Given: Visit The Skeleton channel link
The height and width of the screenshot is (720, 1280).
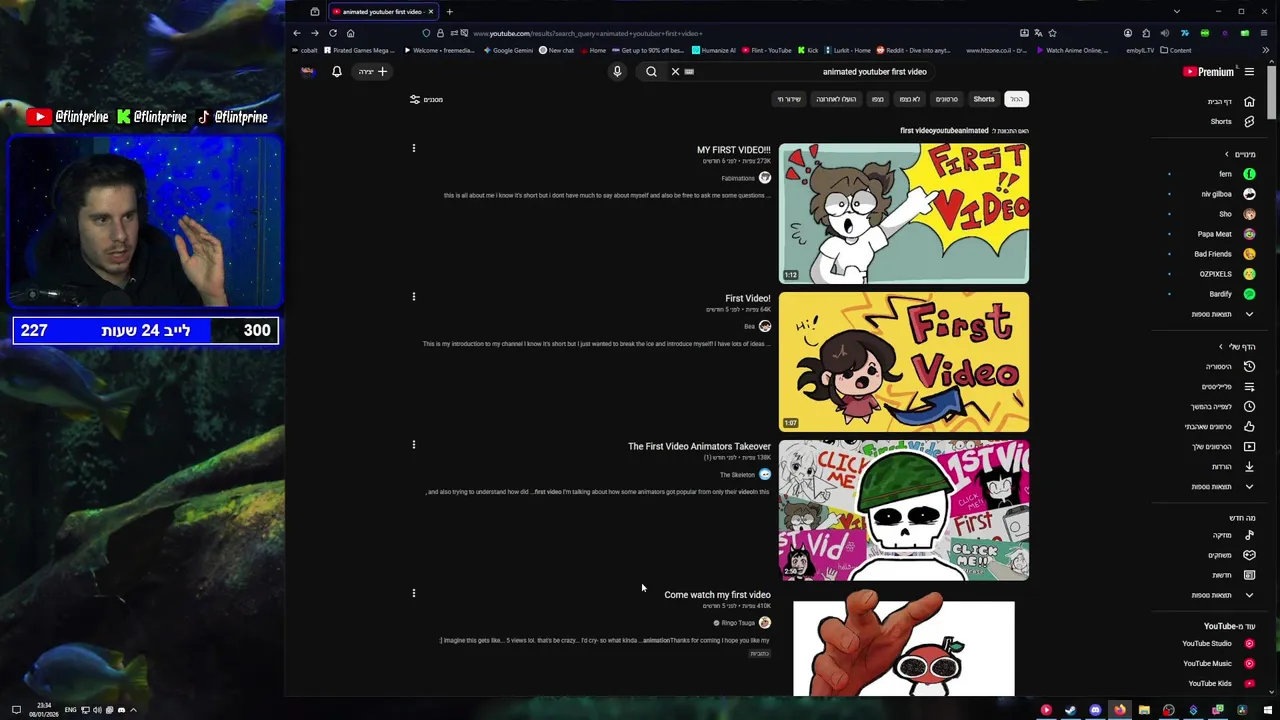Looking at the screenshot, I should click(737, 475).
